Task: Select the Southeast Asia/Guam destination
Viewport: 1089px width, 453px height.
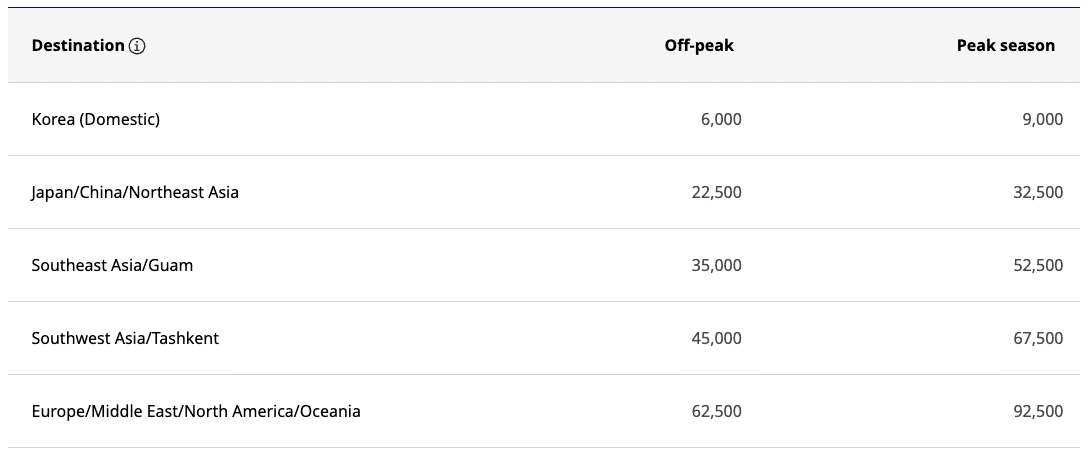Action: pyautogui.click(x=112, y=265)
